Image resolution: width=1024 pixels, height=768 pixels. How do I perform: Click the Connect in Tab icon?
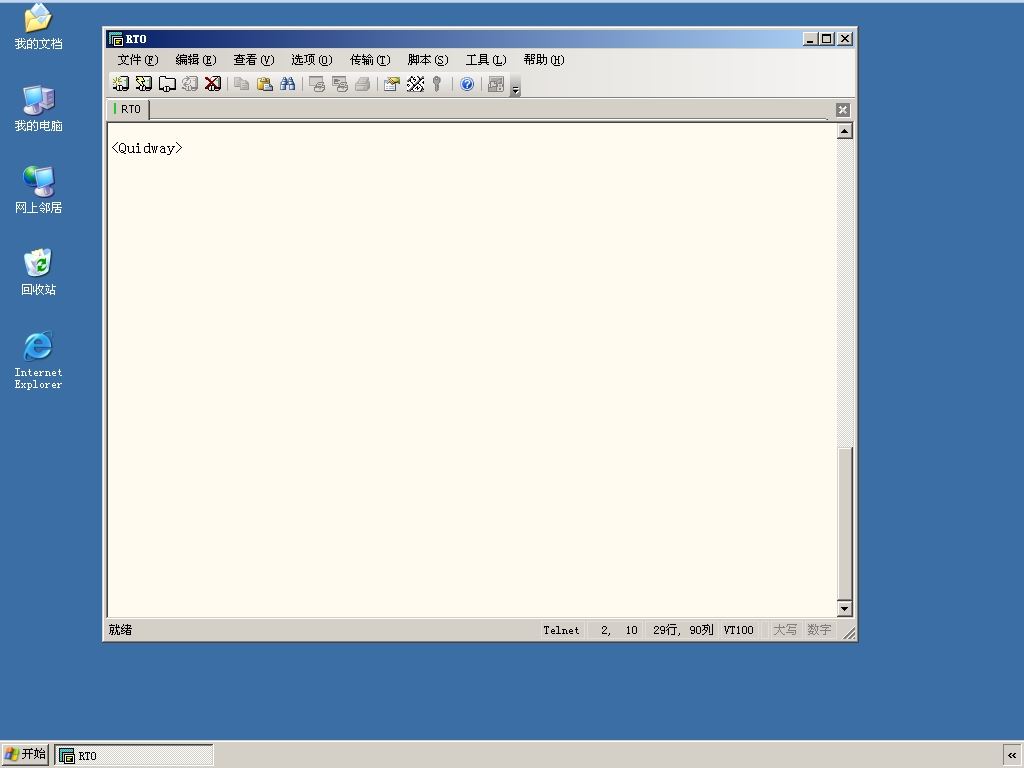167,84
